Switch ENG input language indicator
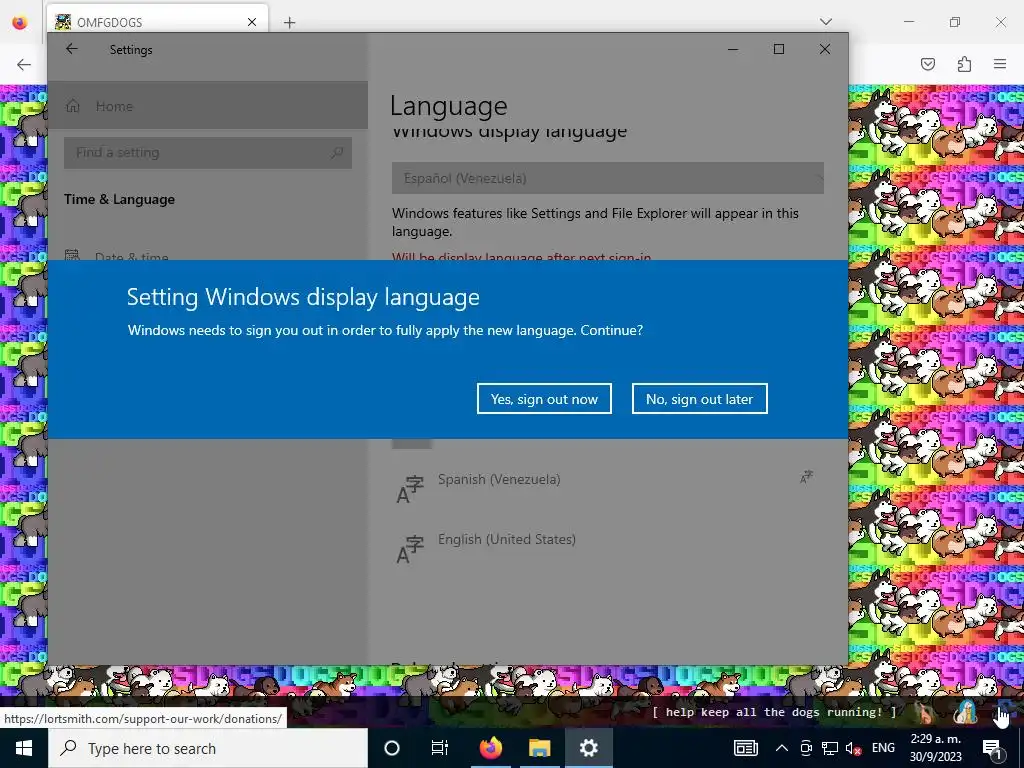 click(884, 748)
